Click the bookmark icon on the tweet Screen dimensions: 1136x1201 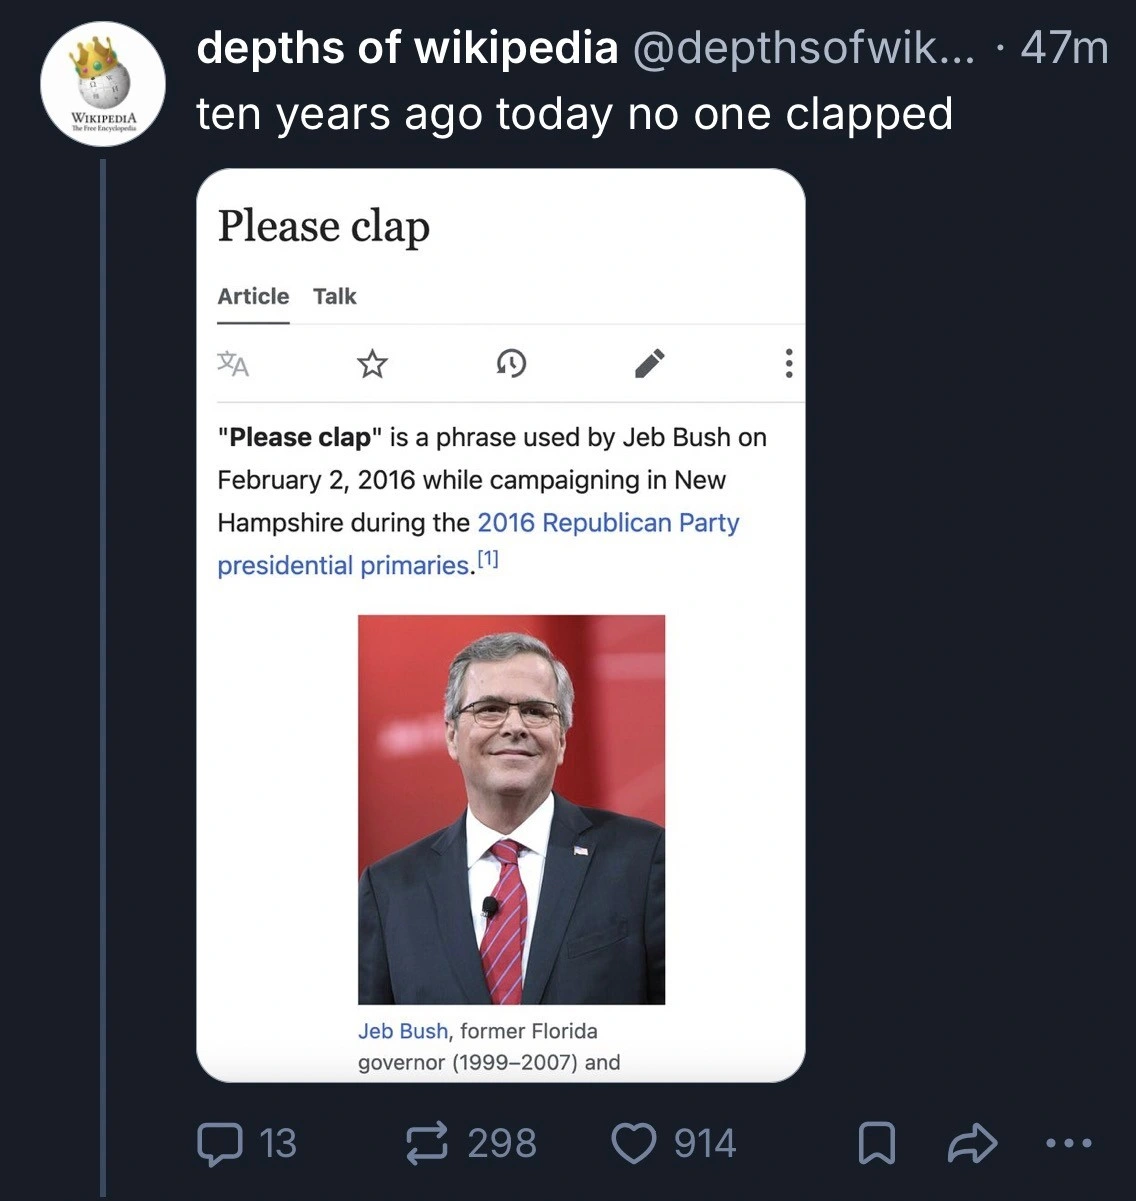(x=877, y=1143)
